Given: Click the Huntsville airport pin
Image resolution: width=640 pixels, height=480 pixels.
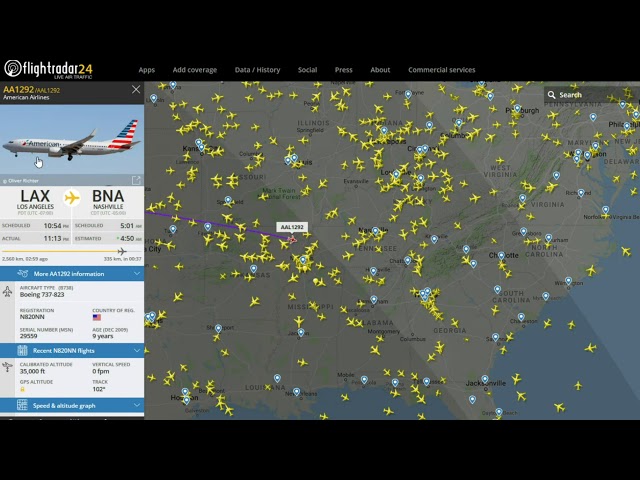Looking at the screenshot, I should (x=373, y=271).
